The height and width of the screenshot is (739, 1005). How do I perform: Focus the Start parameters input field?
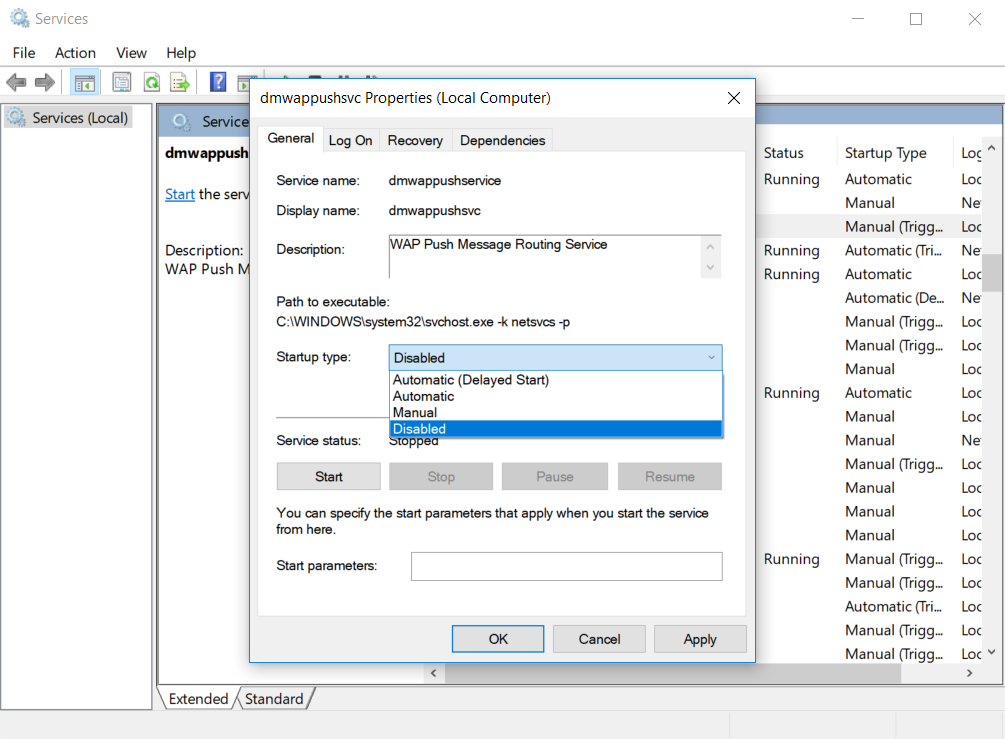click(x=567, y=566)
